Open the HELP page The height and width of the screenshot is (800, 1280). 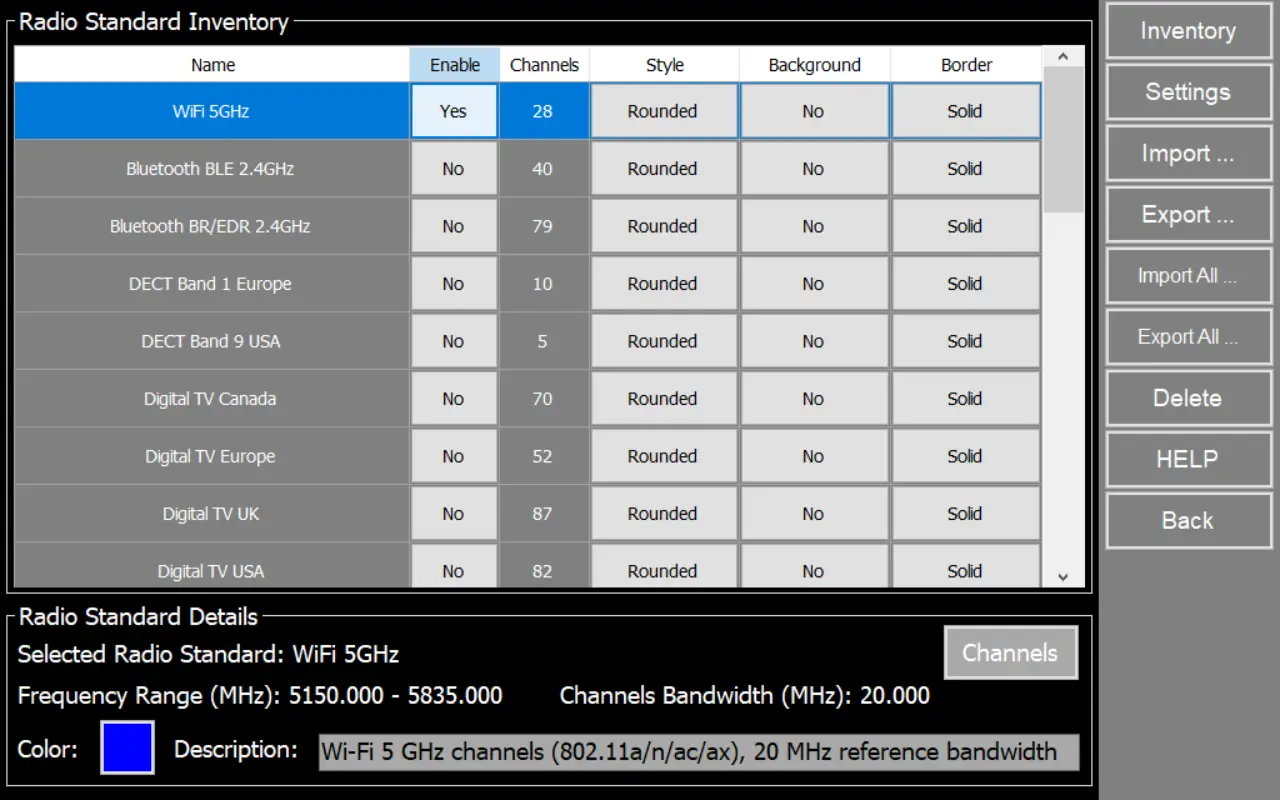1188,459
